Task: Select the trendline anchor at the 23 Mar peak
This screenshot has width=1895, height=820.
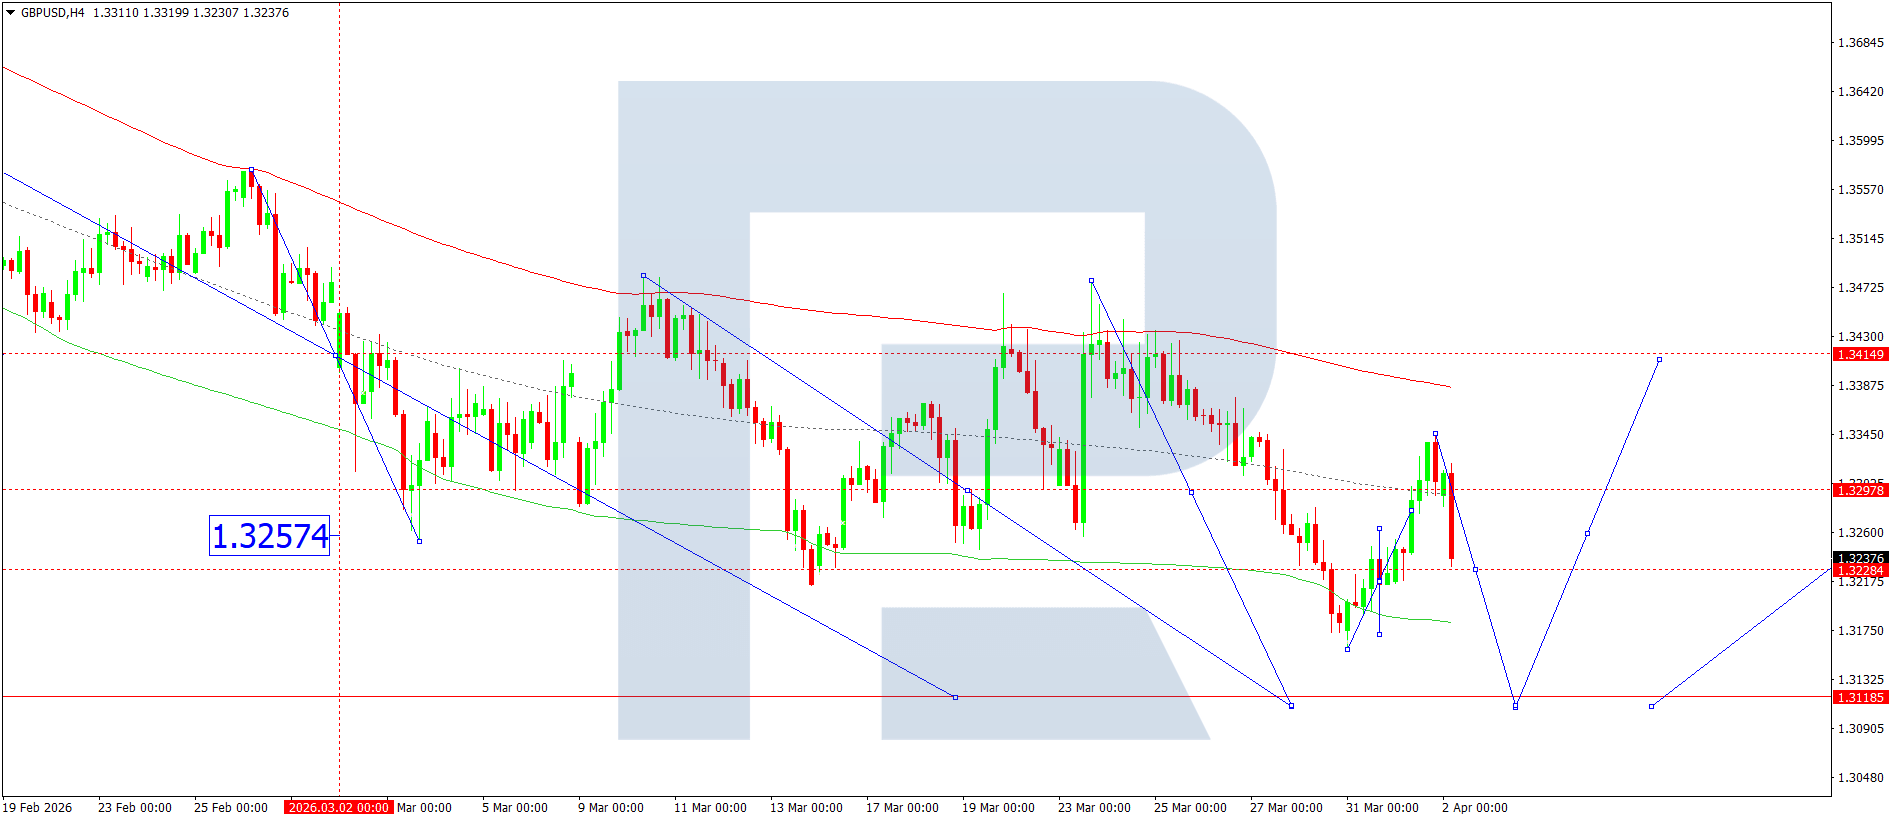Action: tap(1091, 281)
